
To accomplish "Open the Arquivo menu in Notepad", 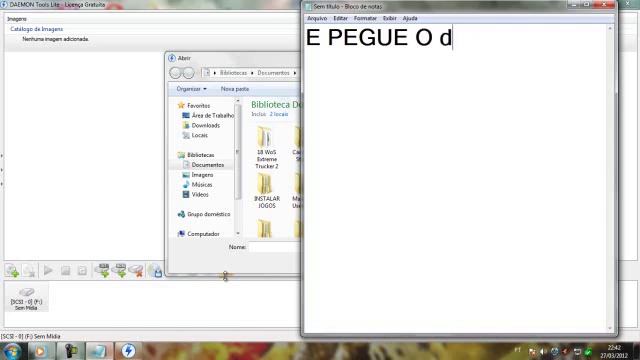I will click(317, 18).
